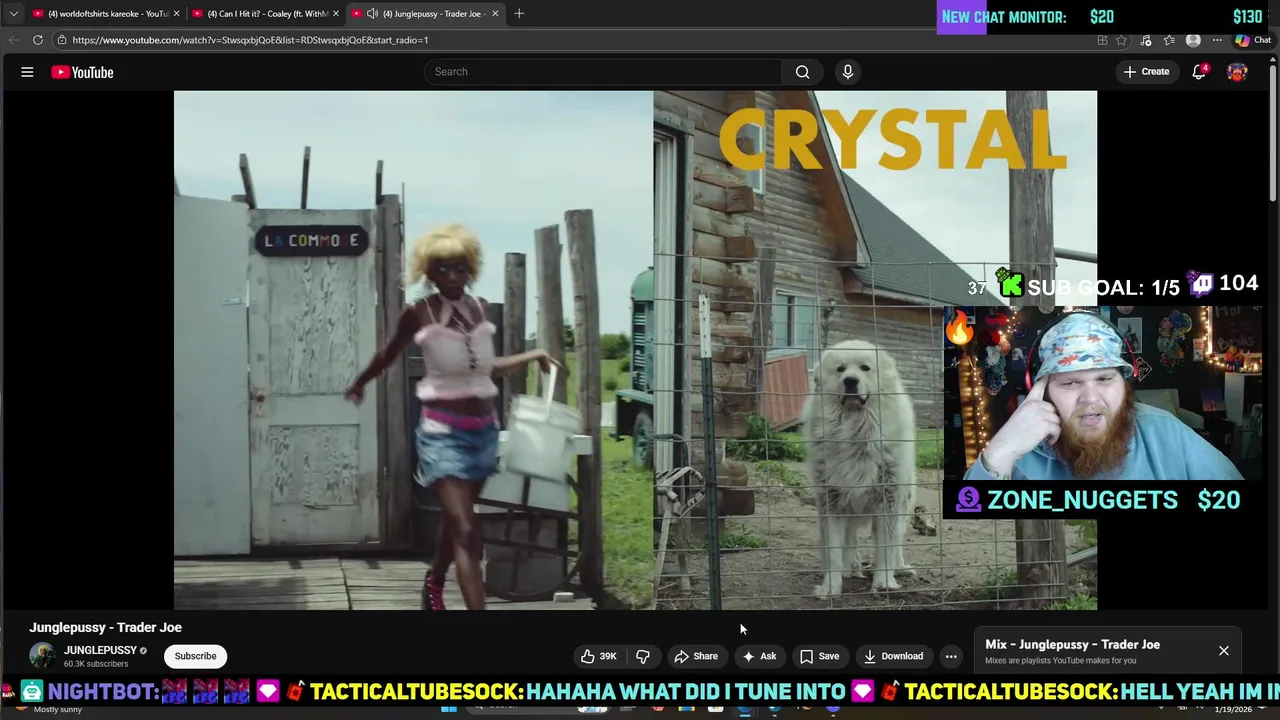The width and height of the screenshot is (1280, 720).
Task: Open a new browser tab
Action: point(519,13)
